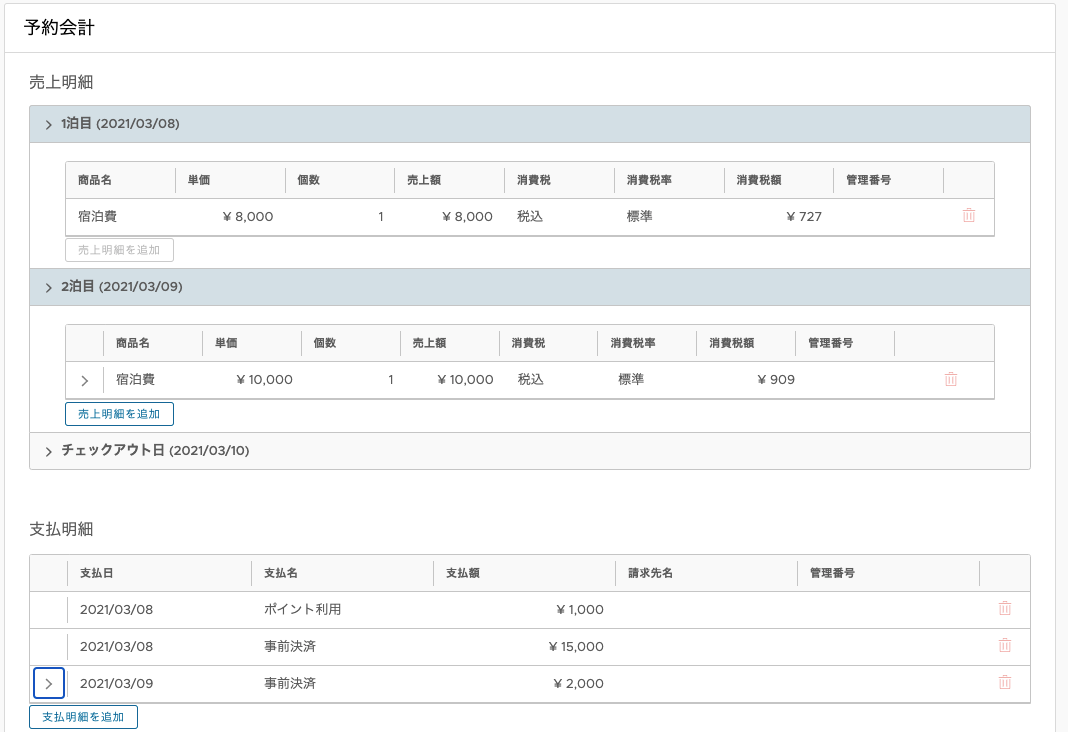Click the 2021/03/09 payment date

[116, 684]
